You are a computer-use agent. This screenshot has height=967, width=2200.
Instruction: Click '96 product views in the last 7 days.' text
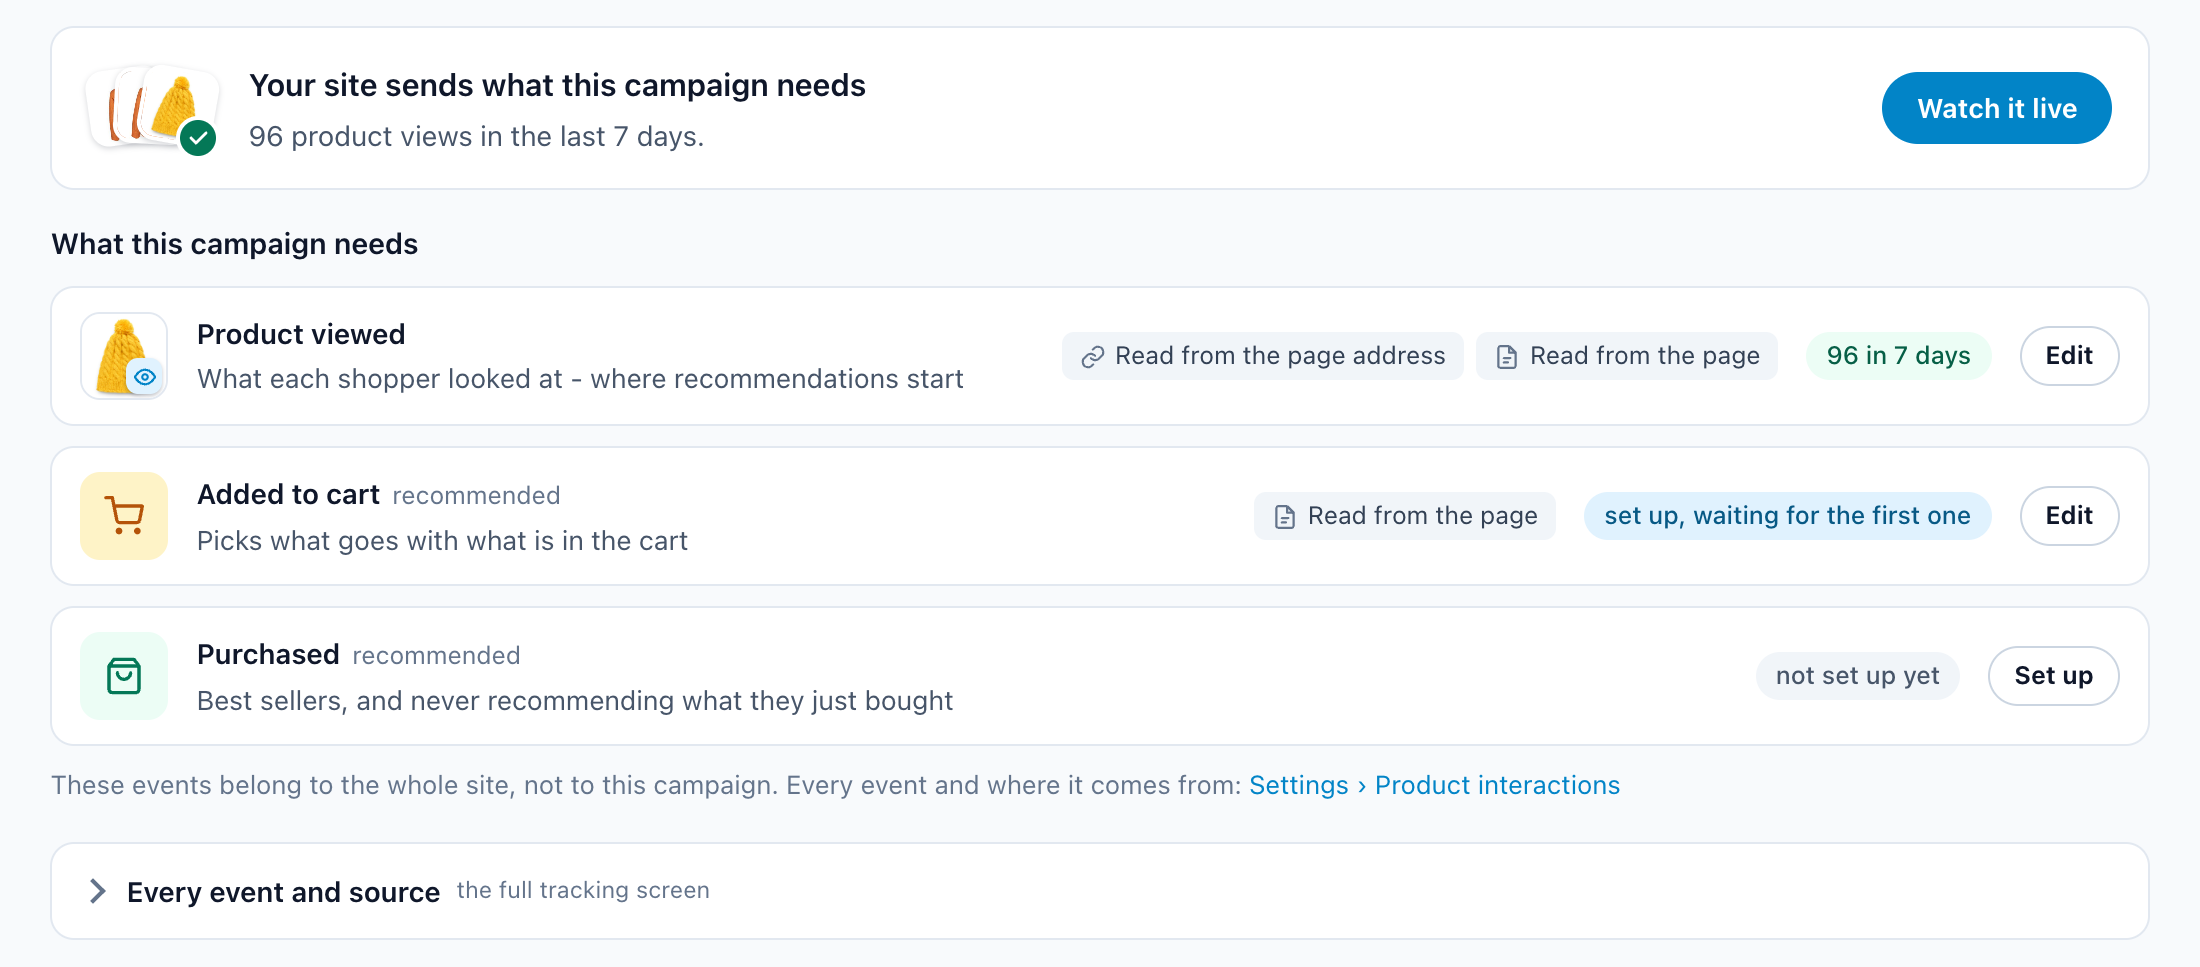[476, 136]
